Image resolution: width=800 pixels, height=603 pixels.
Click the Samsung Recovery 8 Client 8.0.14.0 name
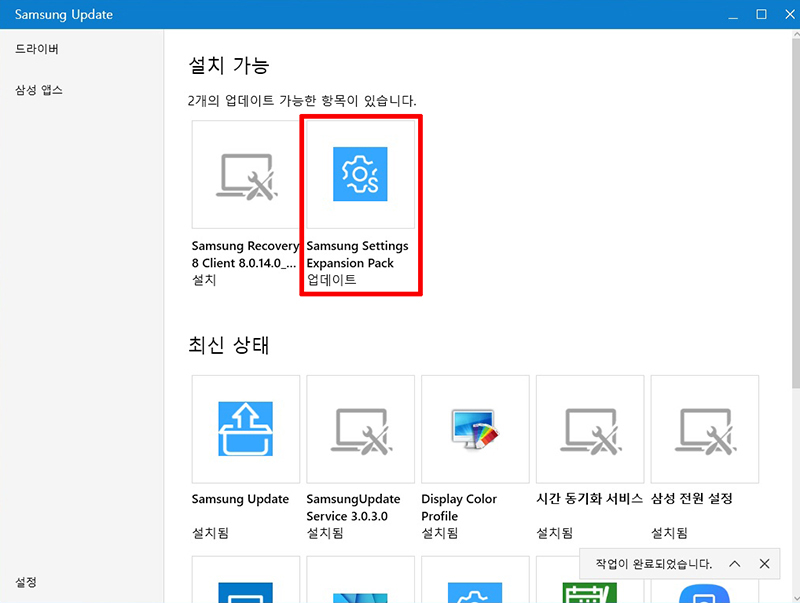245,255
